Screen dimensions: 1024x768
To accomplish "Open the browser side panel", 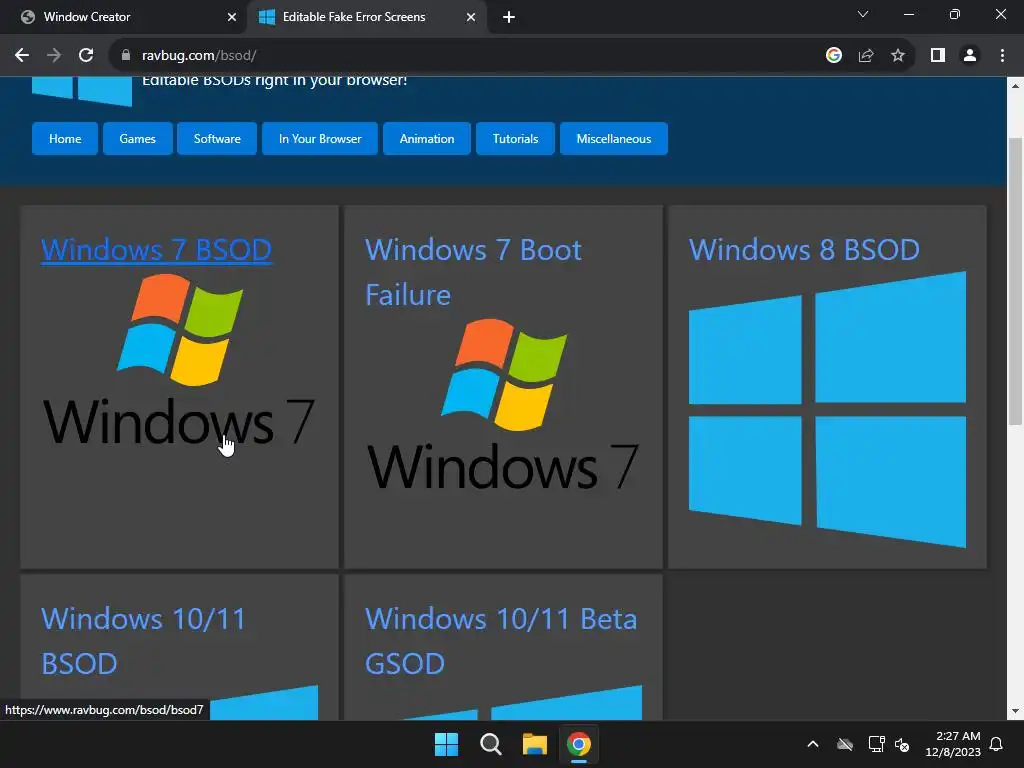I will (938, 56).
